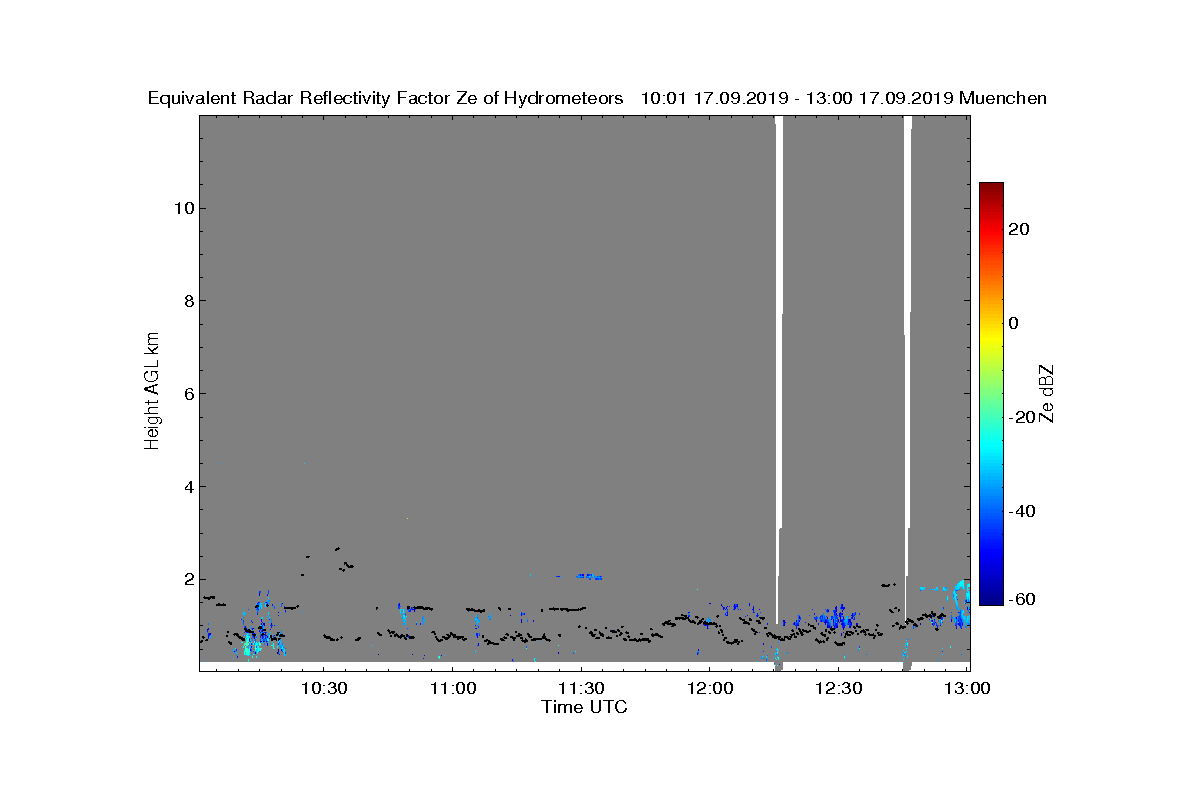Click the dark red top of the colorbar

point(991,190)
